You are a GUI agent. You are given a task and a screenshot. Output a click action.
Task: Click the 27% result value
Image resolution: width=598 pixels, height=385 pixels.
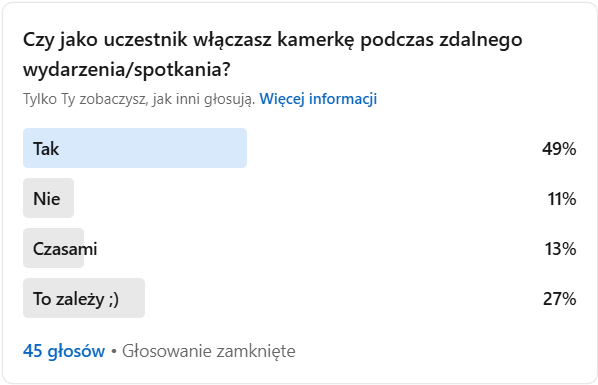point(559,299)
